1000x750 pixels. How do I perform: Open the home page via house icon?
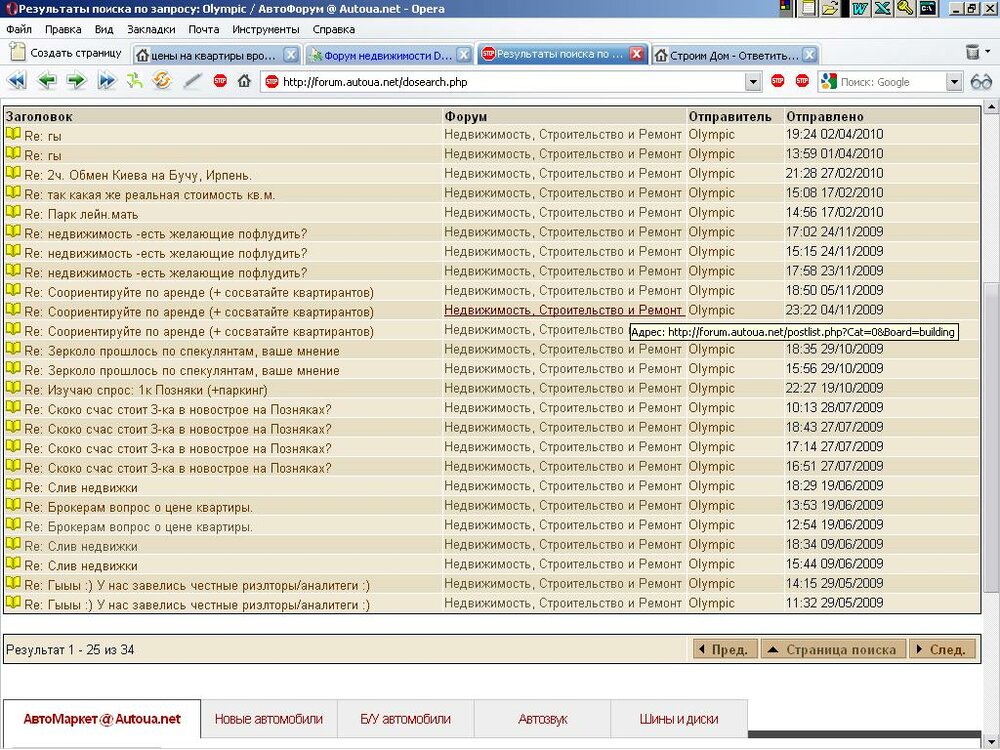244,81
